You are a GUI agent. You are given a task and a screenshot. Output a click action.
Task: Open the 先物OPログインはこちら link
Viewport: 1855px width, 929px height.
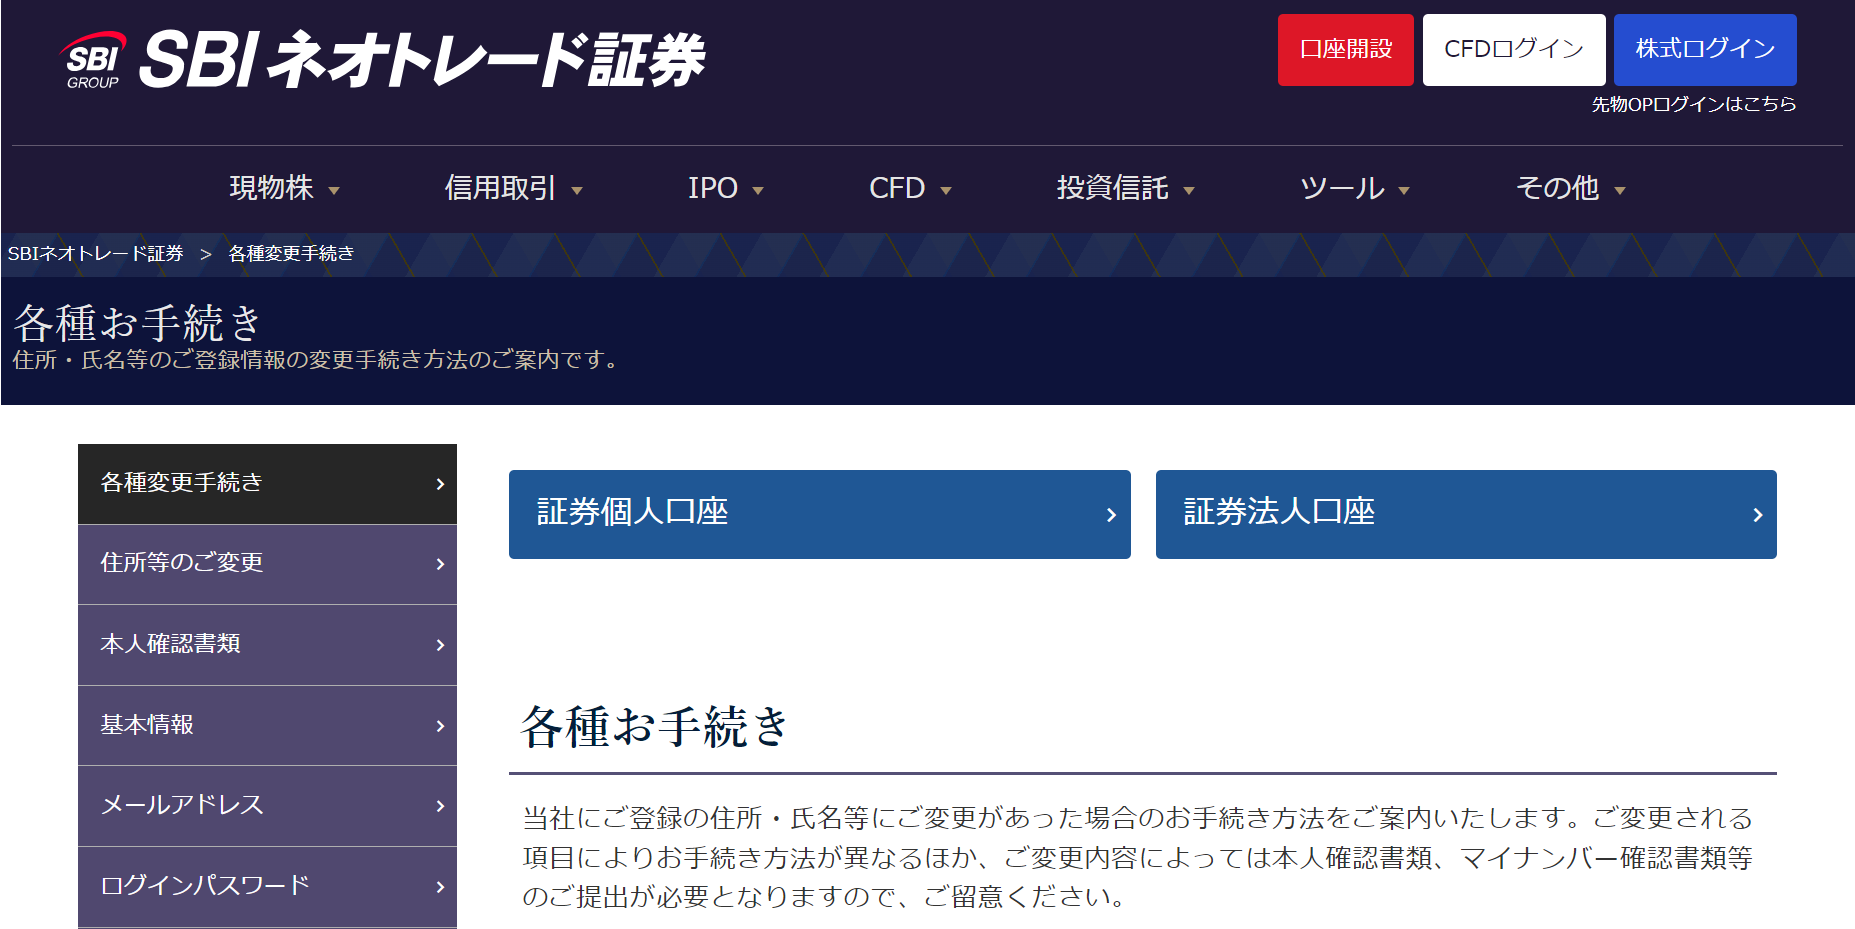[1694, 104]
